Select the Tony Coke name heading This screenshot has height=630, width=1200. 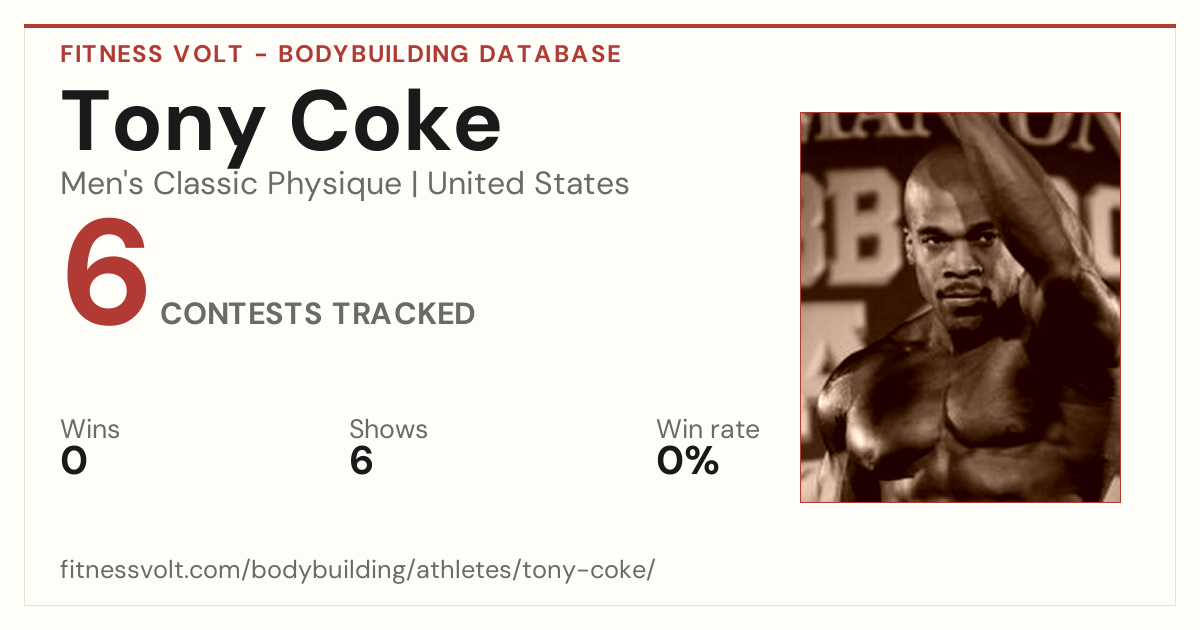tap(281, 122)
